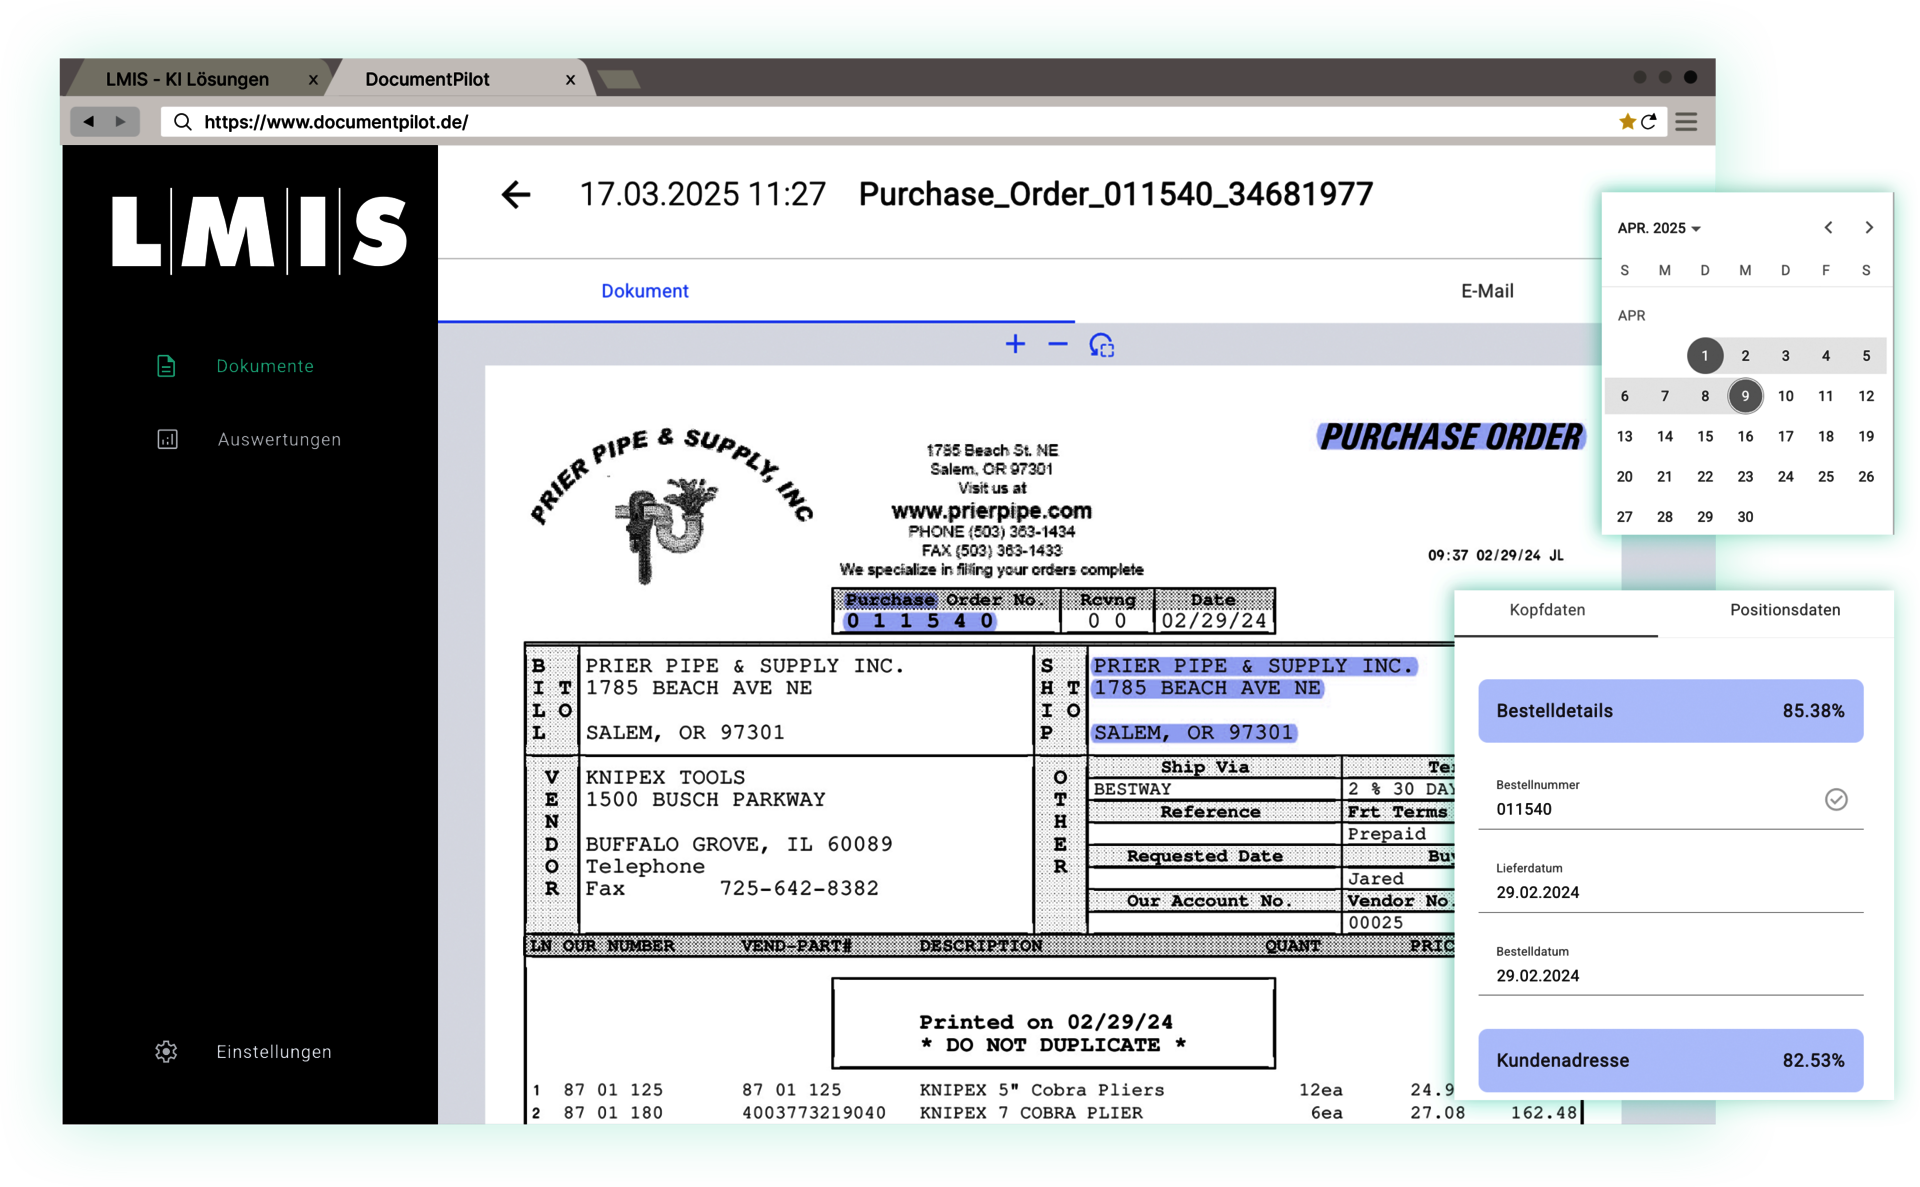Screen dimensions: 1920x1187
Task: Click the browser forward navigation arrow
Action: (x=120, y=121)
